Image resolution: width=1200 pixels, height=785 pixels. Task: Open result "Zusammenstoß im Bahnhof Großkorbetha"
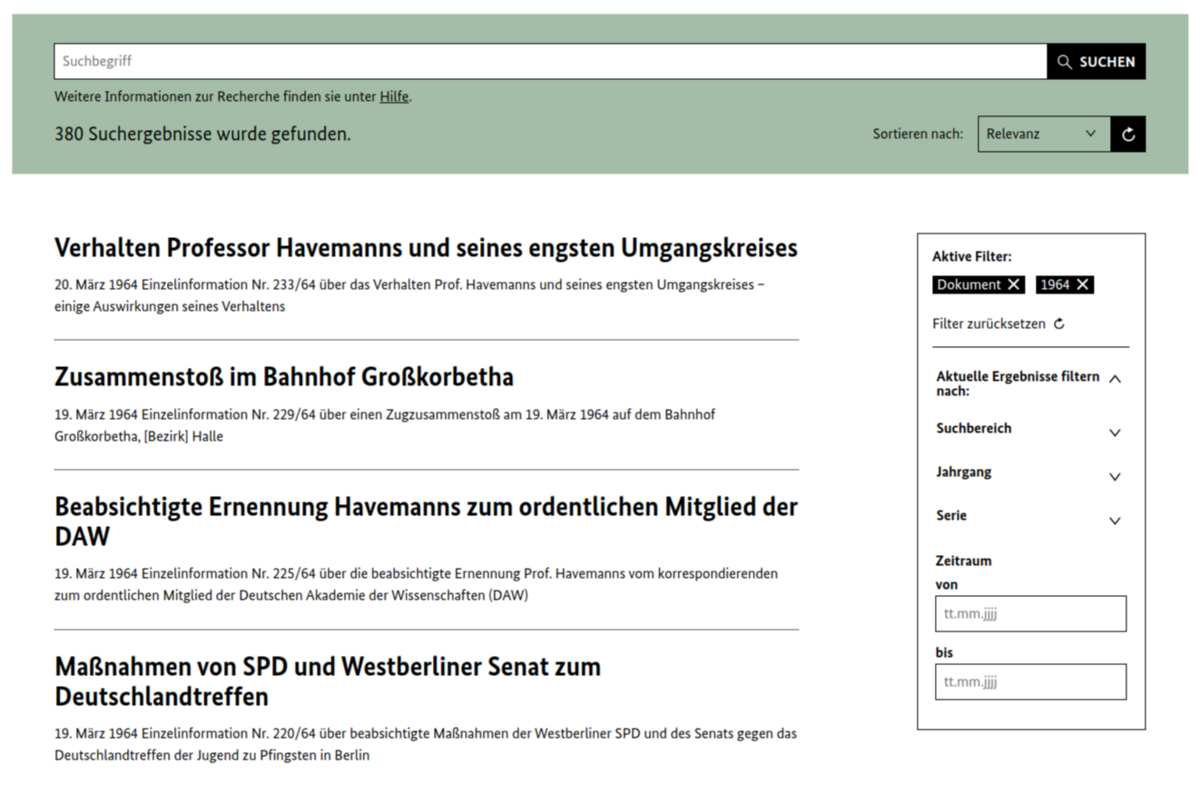[x=283, y=377]
